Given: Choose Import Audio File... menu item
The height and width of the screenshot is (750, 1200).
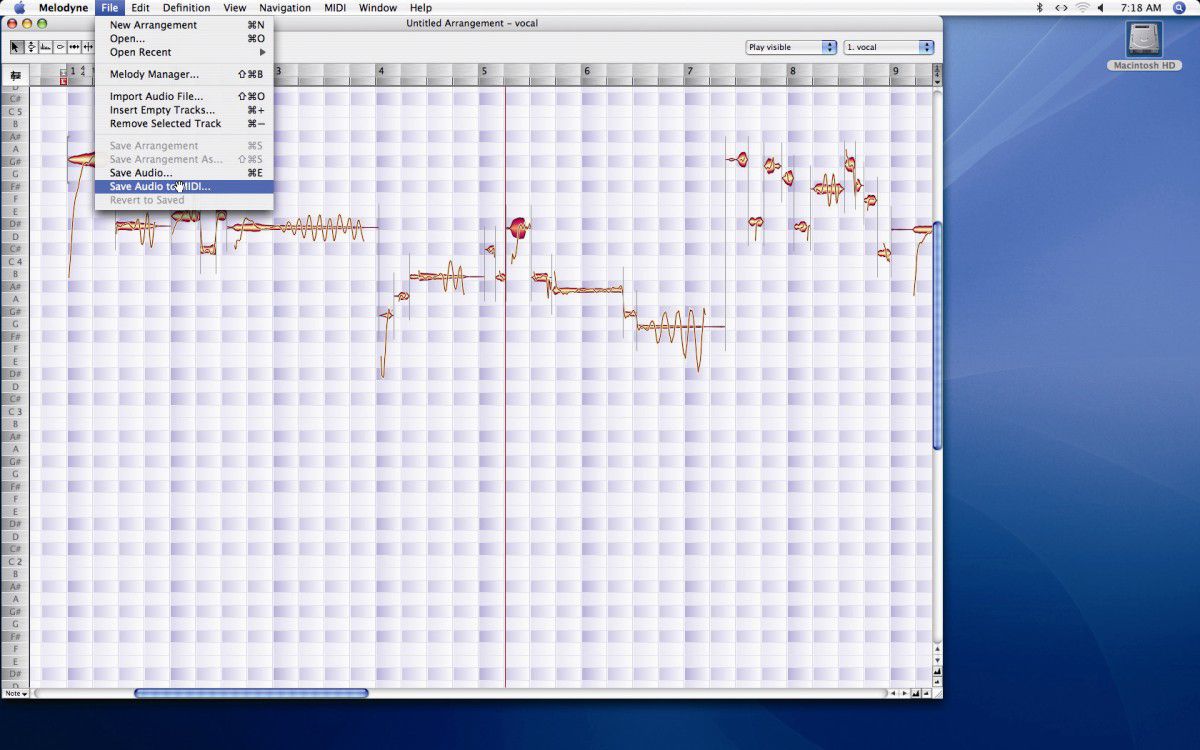Looking at the screenshot, I should point(185,96).
